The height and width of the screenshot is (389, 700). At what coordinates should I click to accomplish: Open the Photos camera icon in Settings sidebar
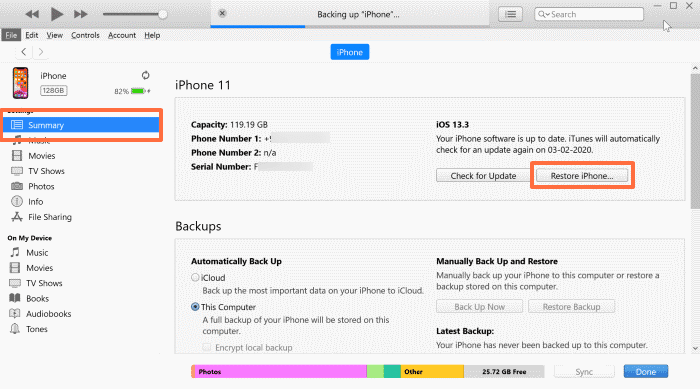click(17, 186)
